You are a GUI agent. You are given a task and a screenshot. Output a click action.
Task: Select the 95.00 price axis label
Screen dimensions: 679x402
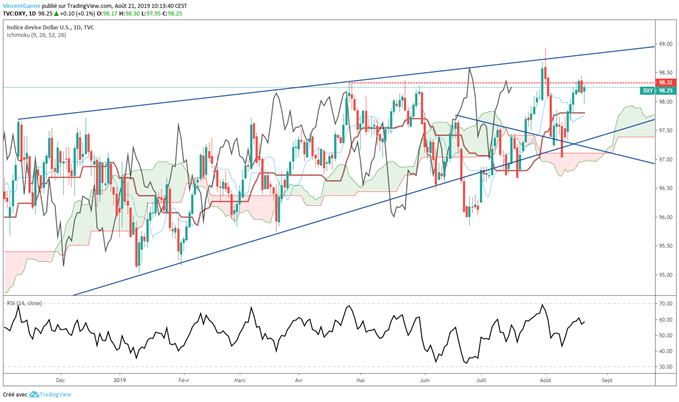[x=666, y=275]
